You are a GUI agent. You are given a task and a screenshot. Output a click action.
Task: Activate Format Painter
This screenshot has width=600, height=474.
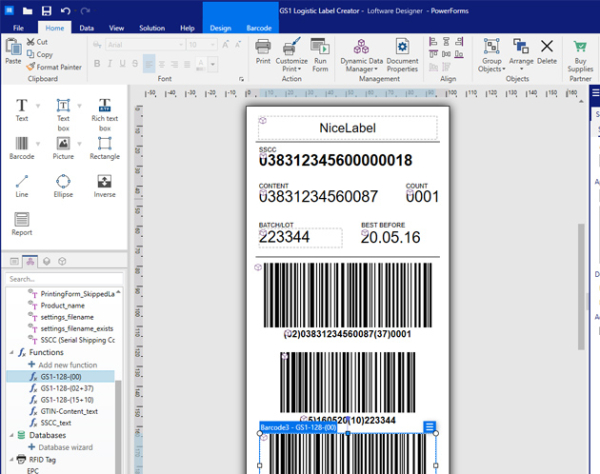click(x=54, y=67)
